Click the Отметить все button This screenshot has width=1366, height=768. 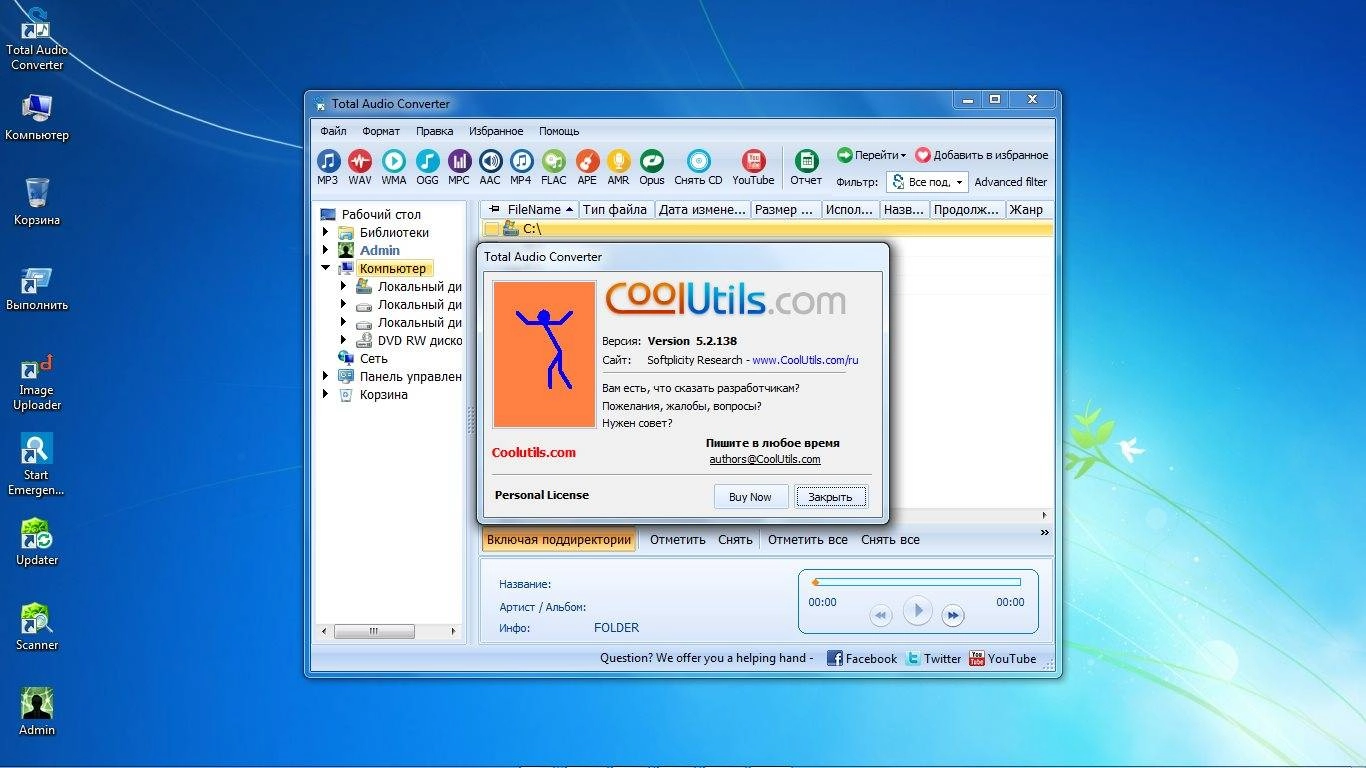pyautogui.click(x=808, y=539)
